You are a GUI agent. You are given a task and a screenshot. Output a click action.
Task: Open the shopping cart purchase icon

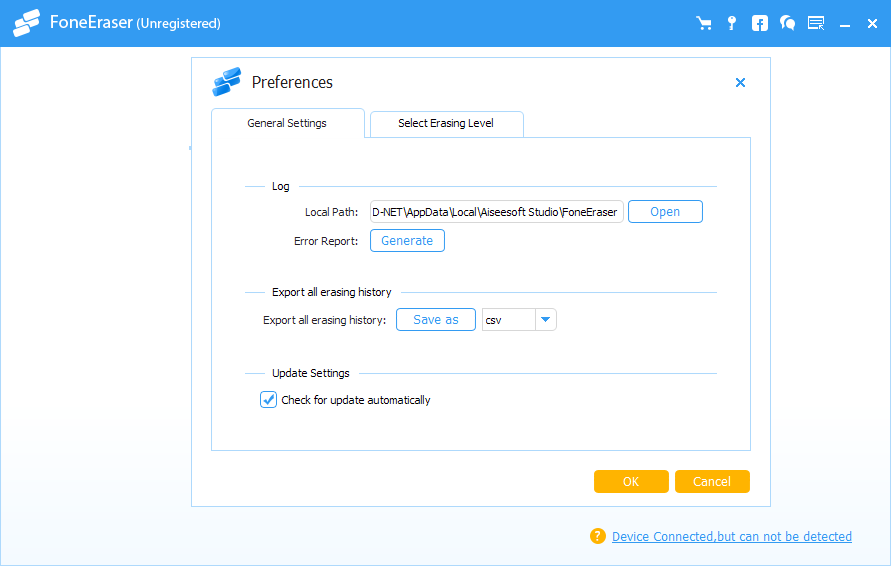703,23
